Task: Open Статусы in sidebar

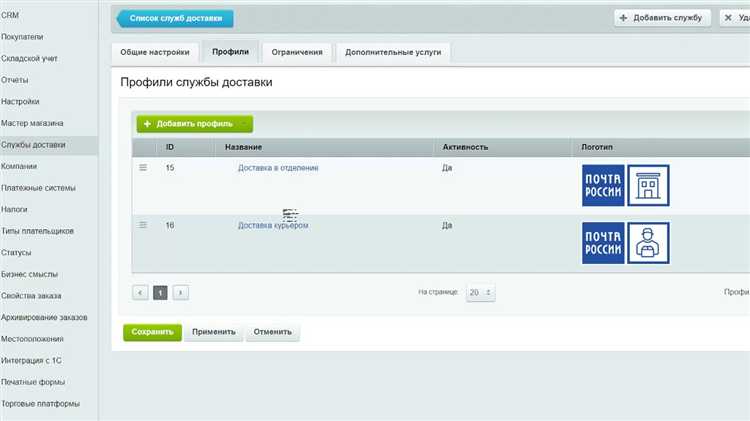Action: [16, 253]
